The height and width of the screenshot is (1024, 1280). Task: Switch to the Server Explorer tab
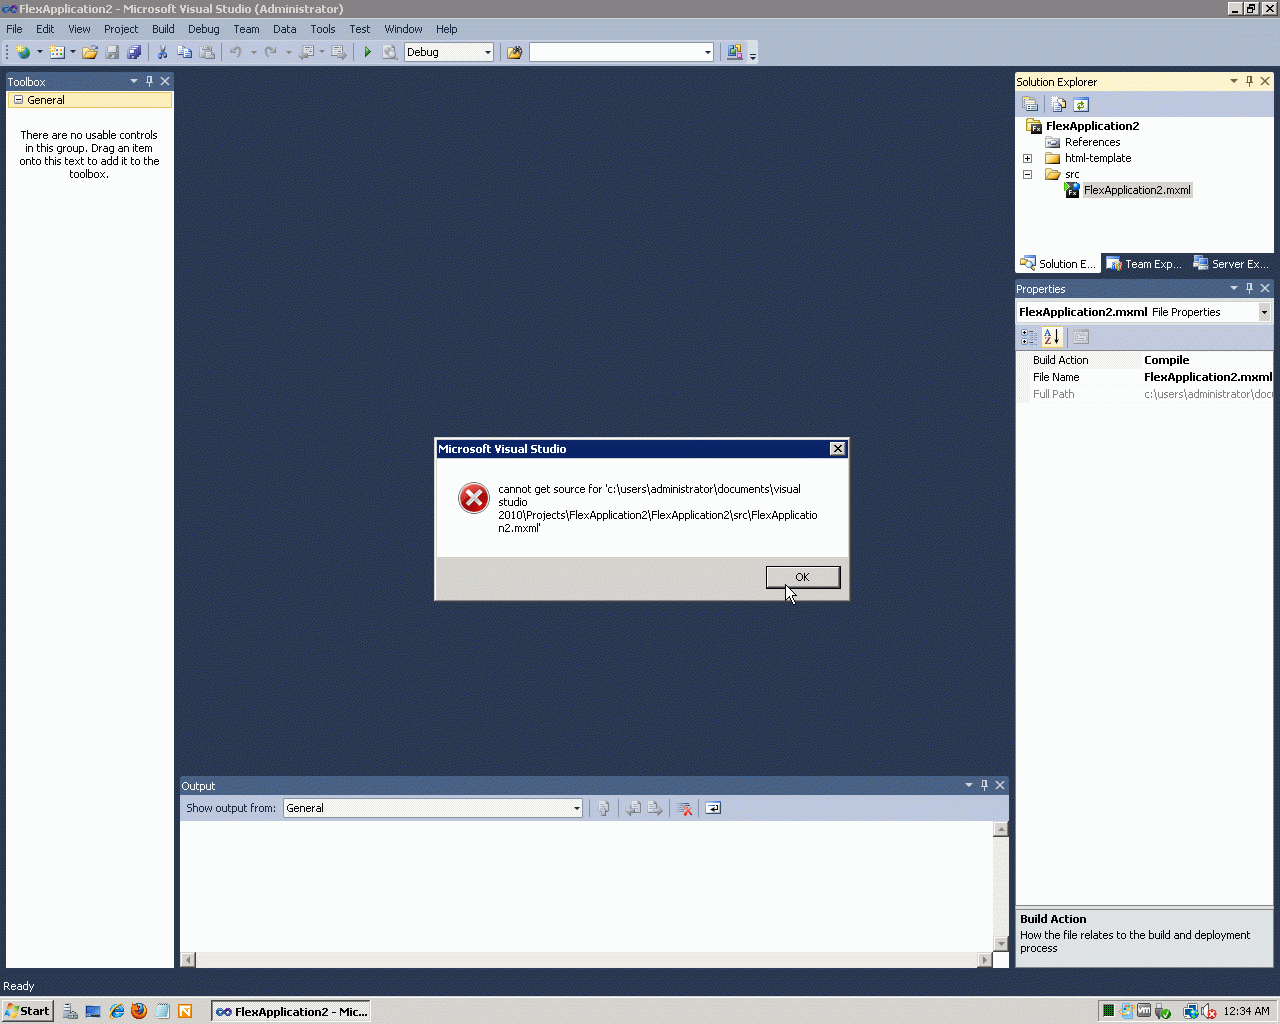click(x=1231, y=264)
